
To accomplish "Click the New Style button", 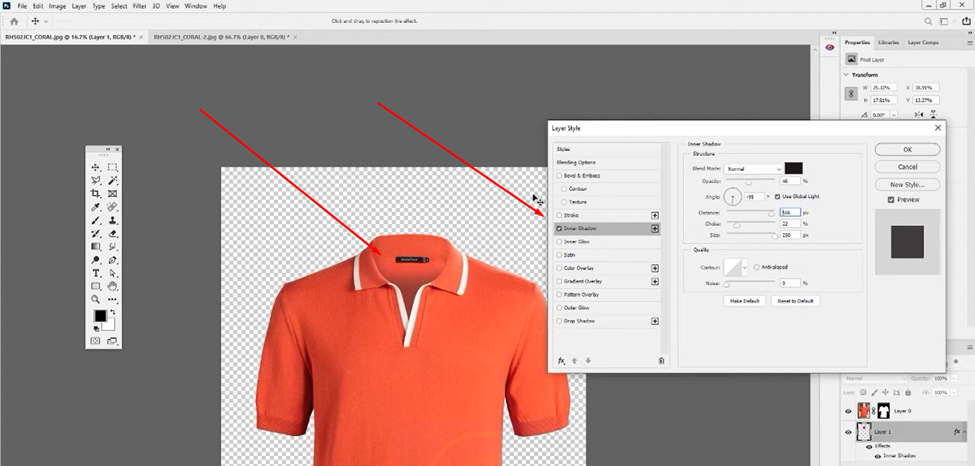I will pyautogui.click(x=907, y=184).
